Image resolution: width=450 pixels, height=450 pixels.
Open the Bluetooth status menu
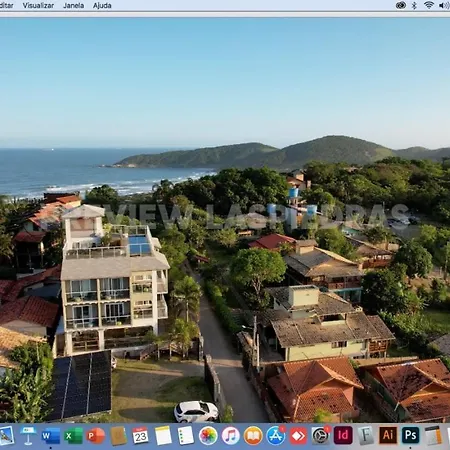pos(414,5)
